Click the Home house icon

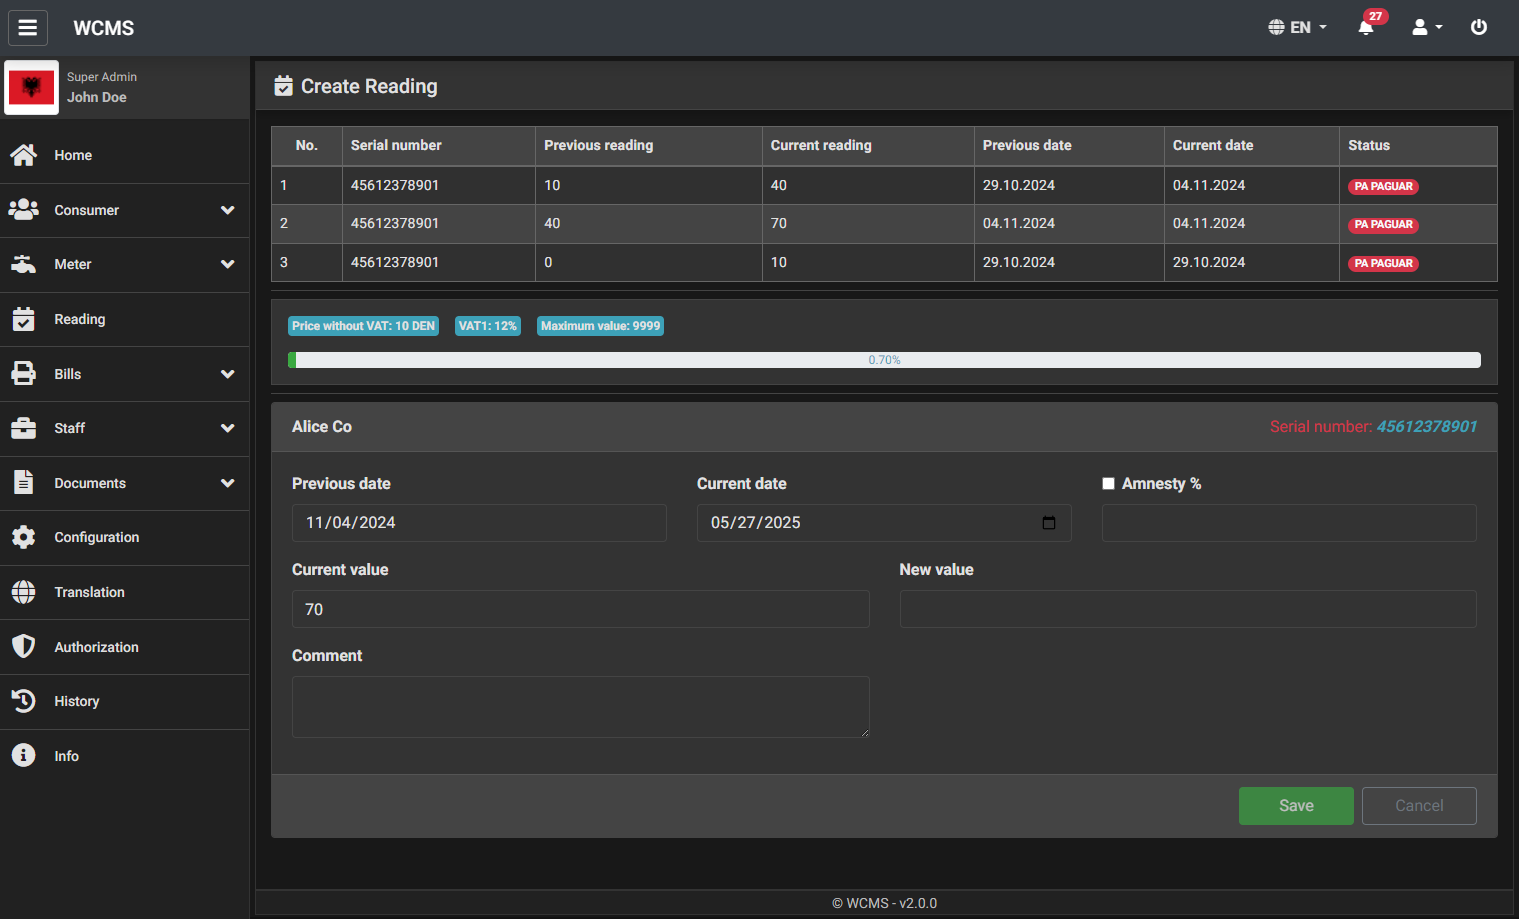pyautogui.click(x=24, y=155)
